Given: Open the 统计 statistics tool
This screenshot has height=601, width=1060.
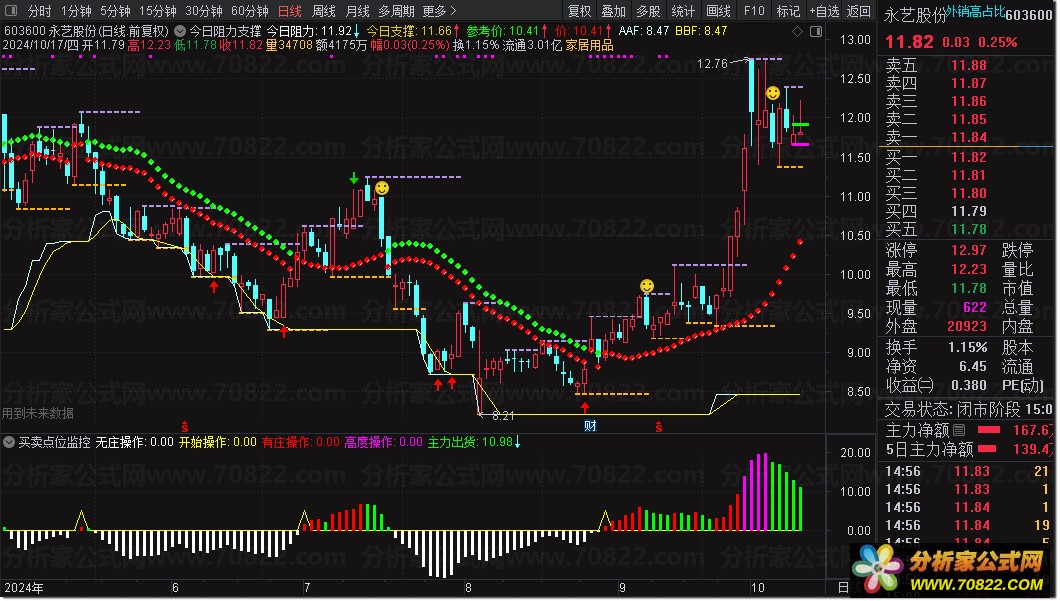Looking at the screenshot, I should point(683,11).
